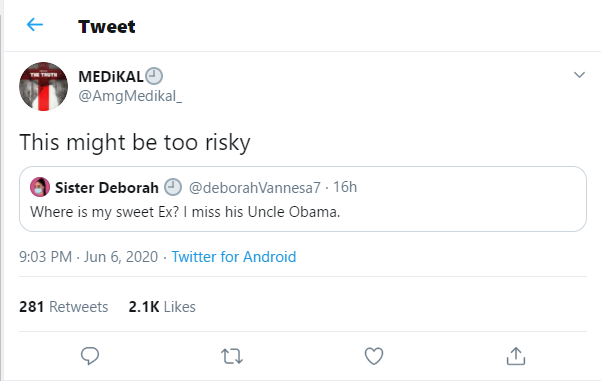Open the @AmgMedikal_ handle
This screenshot has height=381, width=601.
point(130,96)
